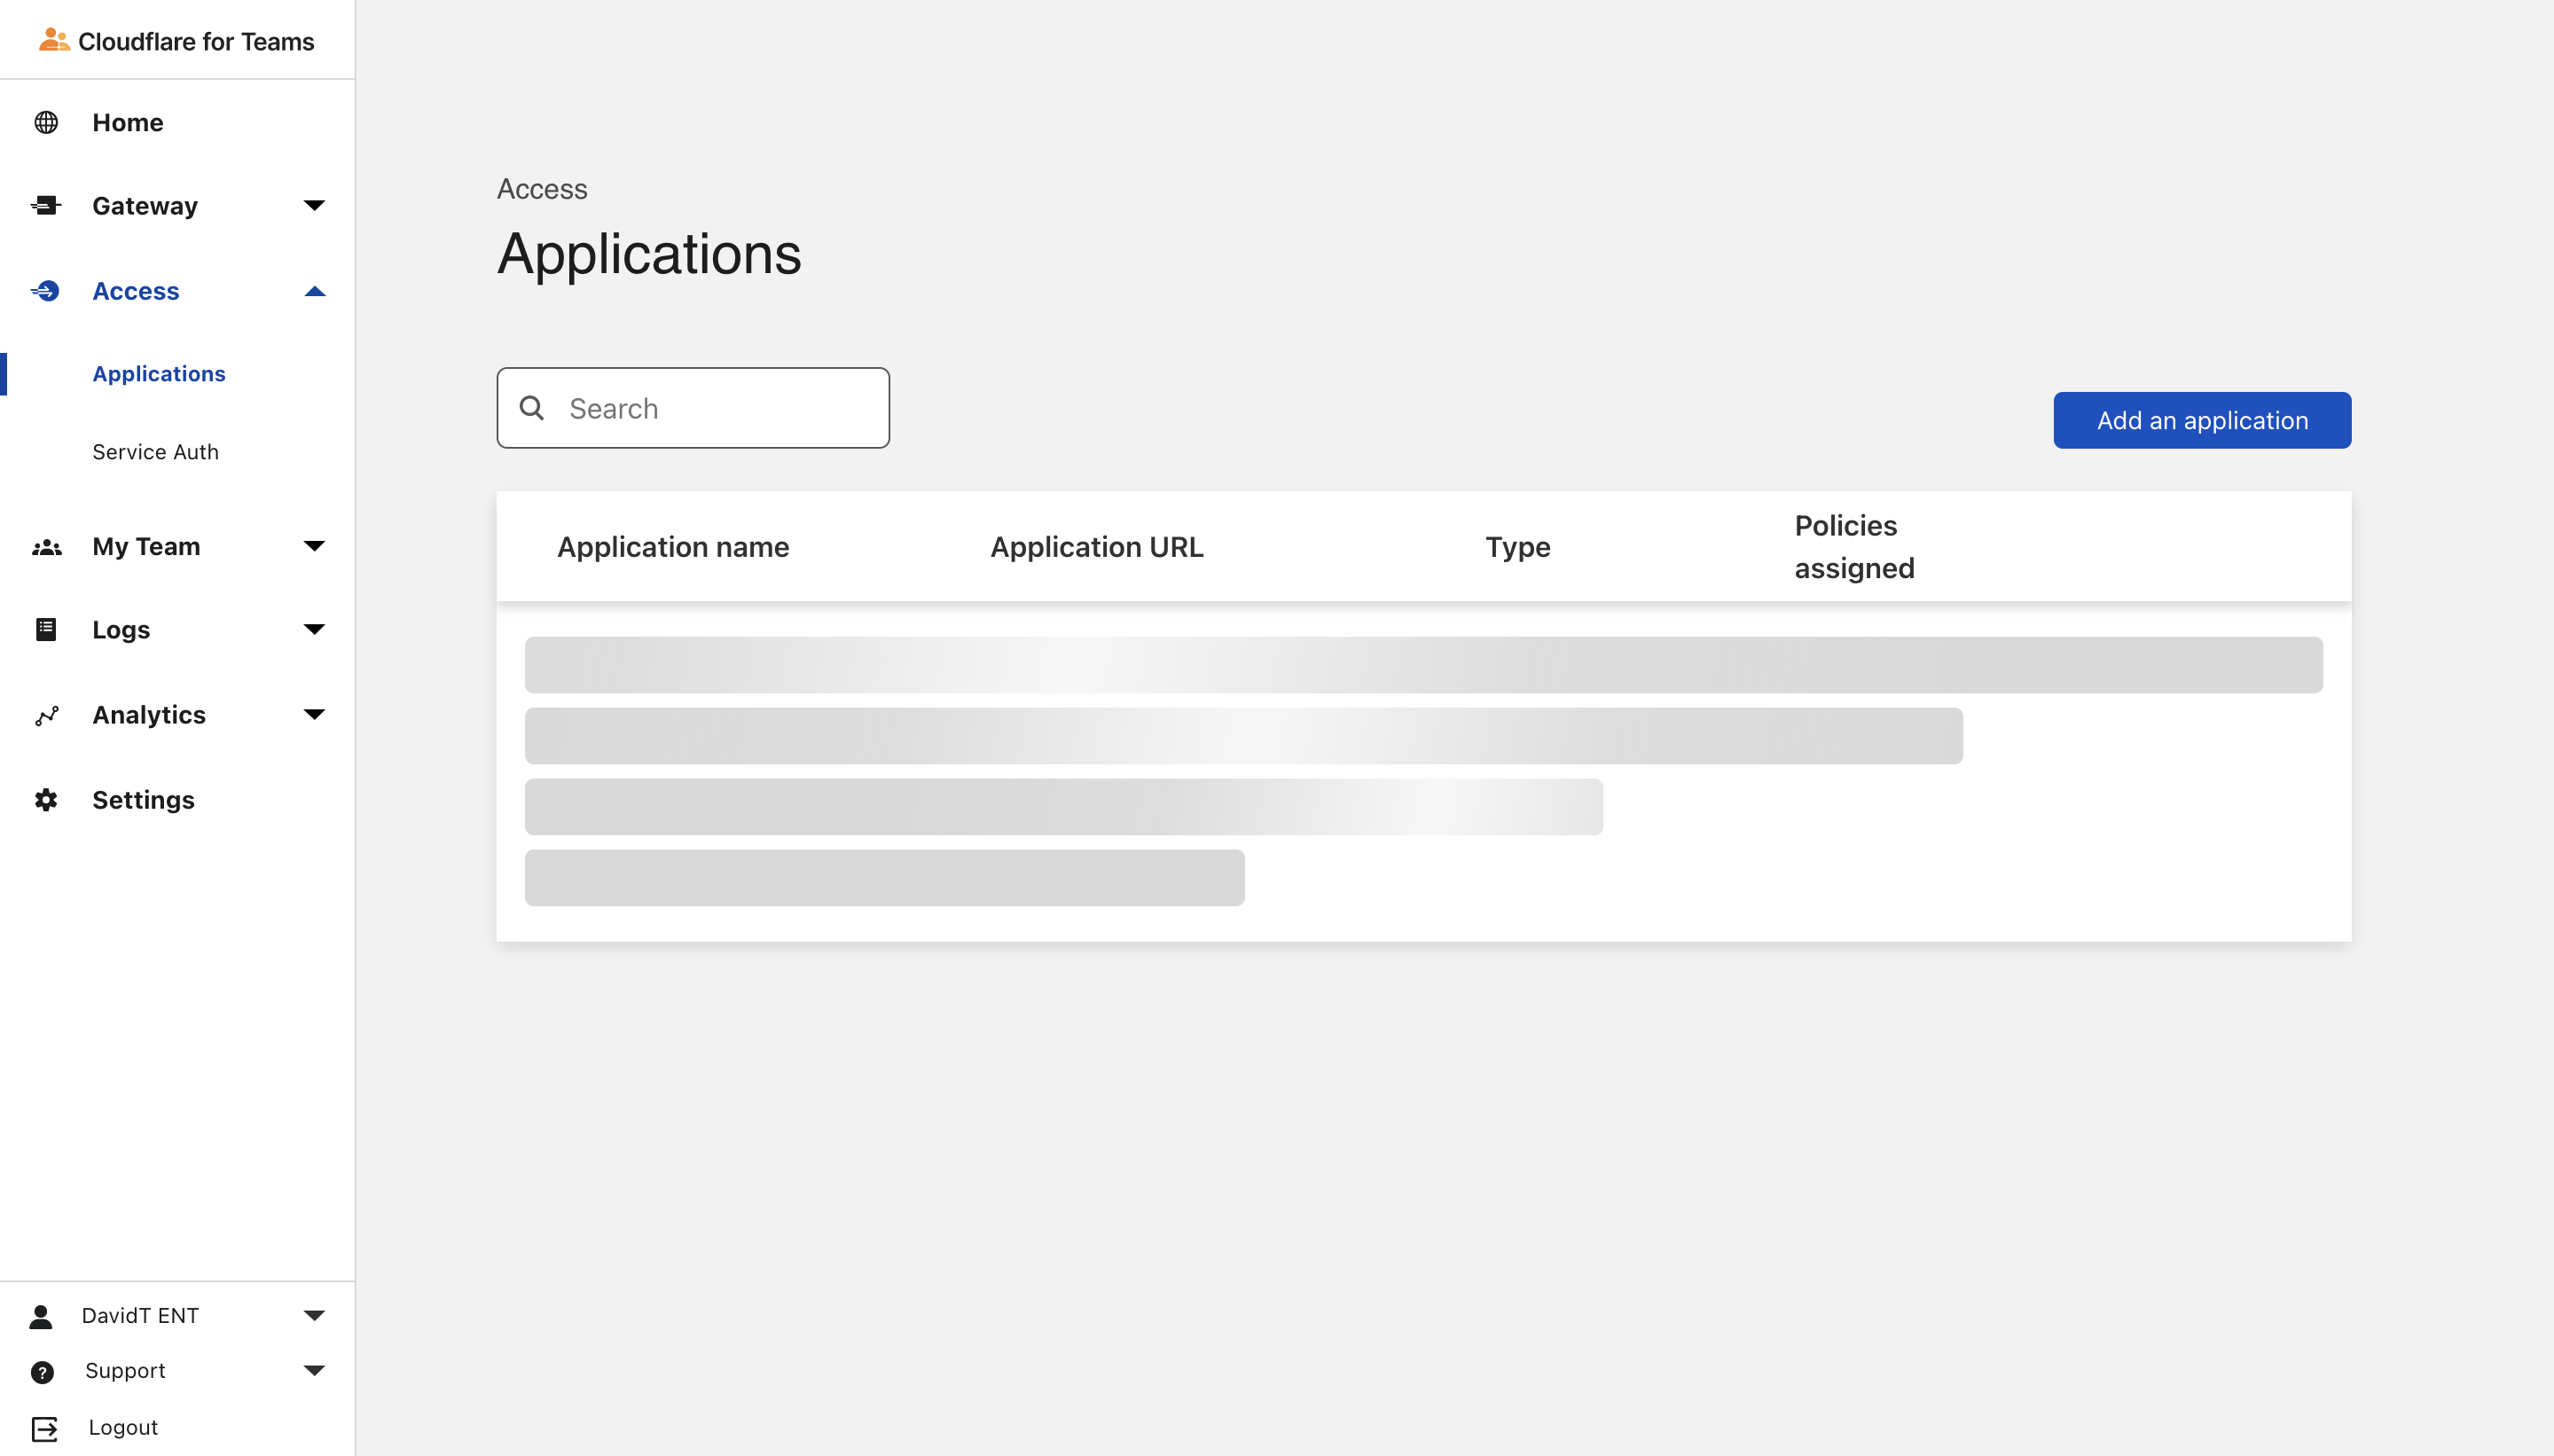This screenshot has height=1456, width=2554.
Task: Click the Logs document icon
Action: click(48, 629)
